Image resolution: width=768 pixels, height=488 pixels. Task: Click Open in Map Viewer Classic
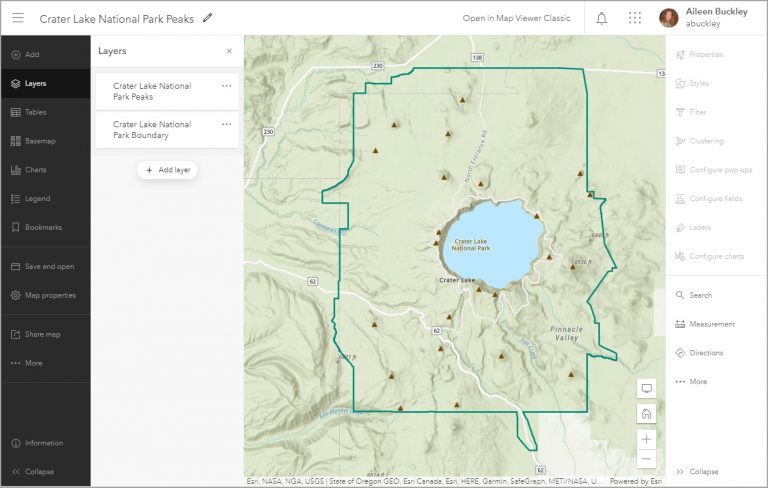click(x=516, y=18)
